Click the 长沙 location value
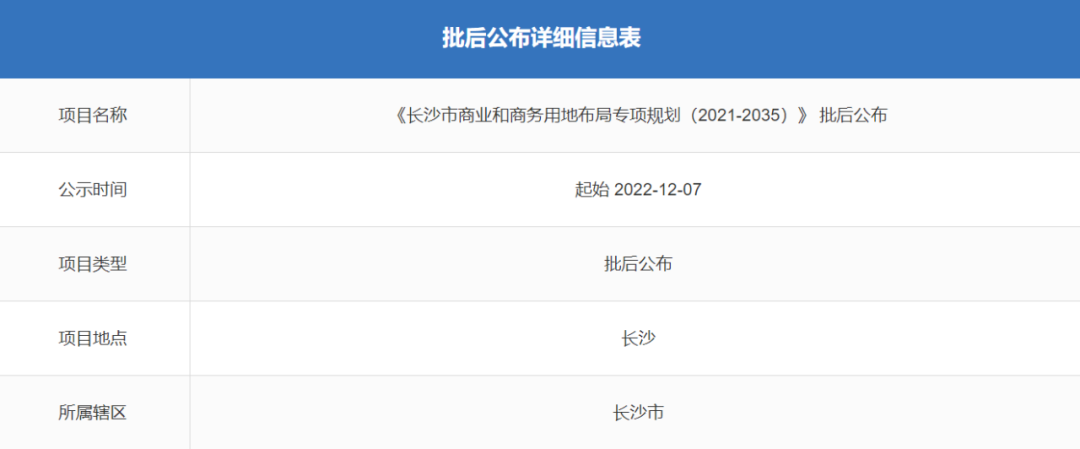This screenshot has width=1080, height=449. (x=638, y=339)
